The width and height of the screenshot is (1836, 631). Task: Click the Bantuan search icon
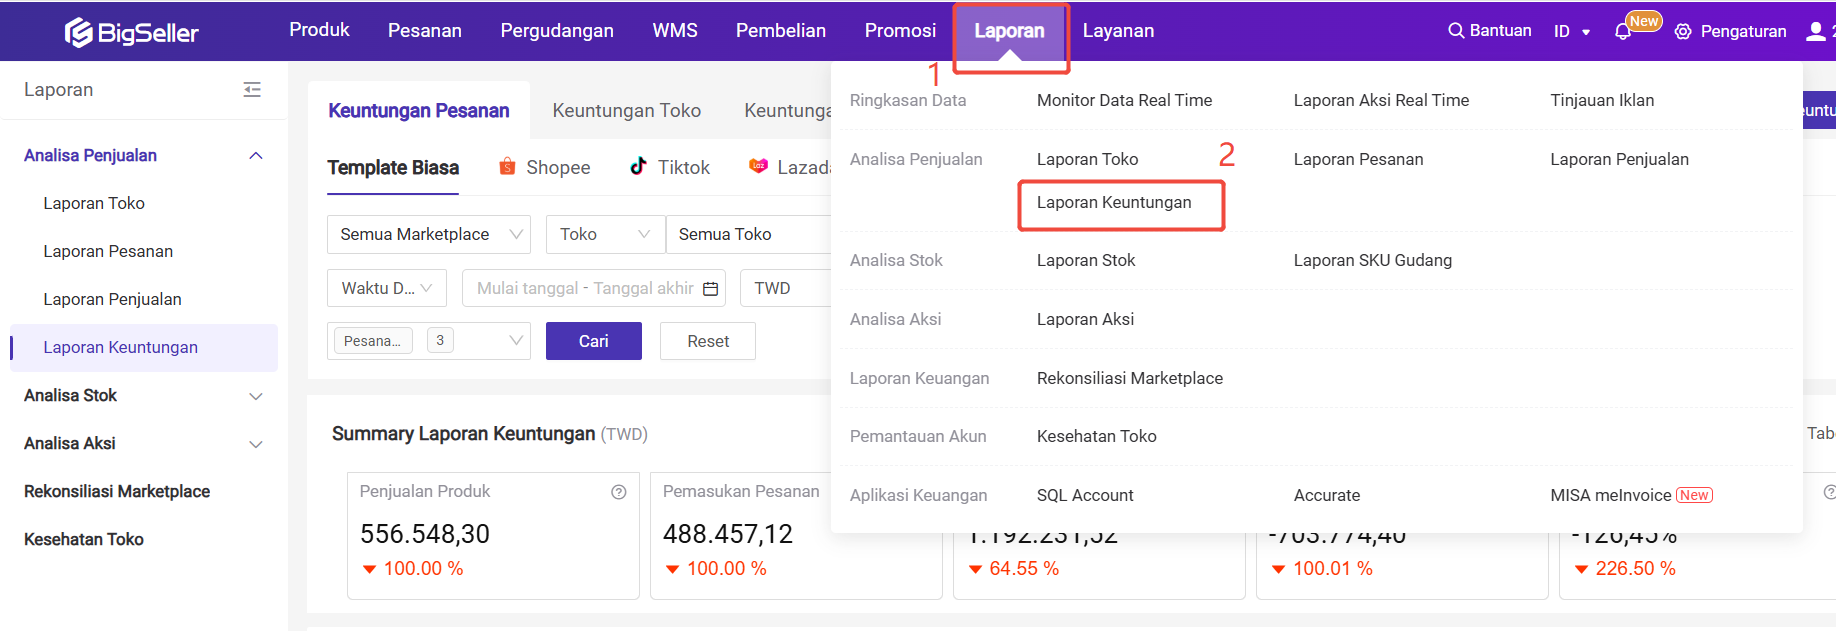(1456, 31)
